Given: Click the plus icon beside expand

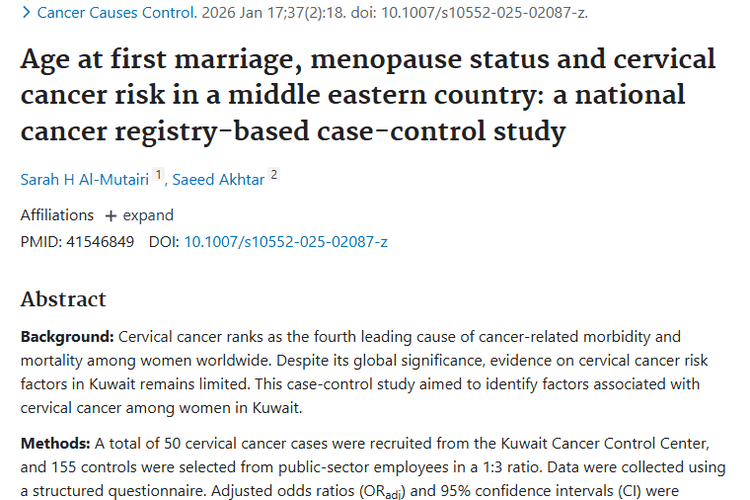Looking at the screenshot, I should pyautogui.click(x=111, y=216).
